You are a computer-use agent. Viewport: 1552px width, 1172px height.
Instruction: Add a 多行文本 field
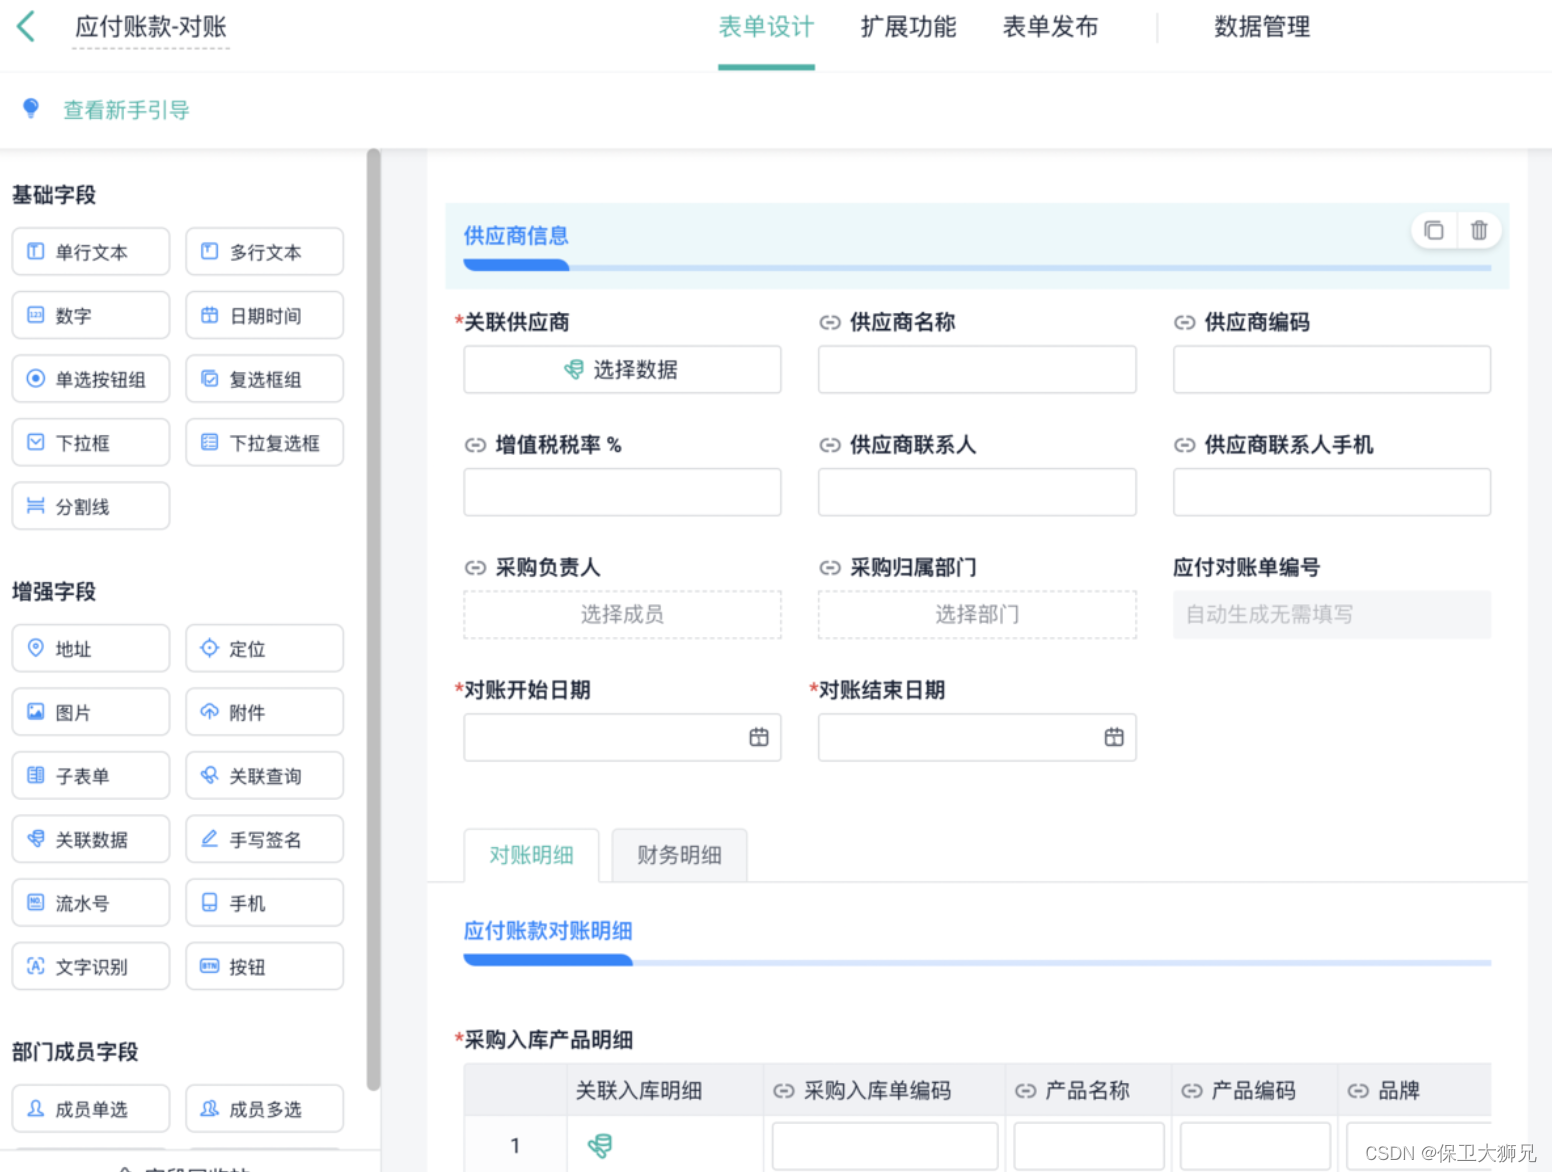pos(265,252)
